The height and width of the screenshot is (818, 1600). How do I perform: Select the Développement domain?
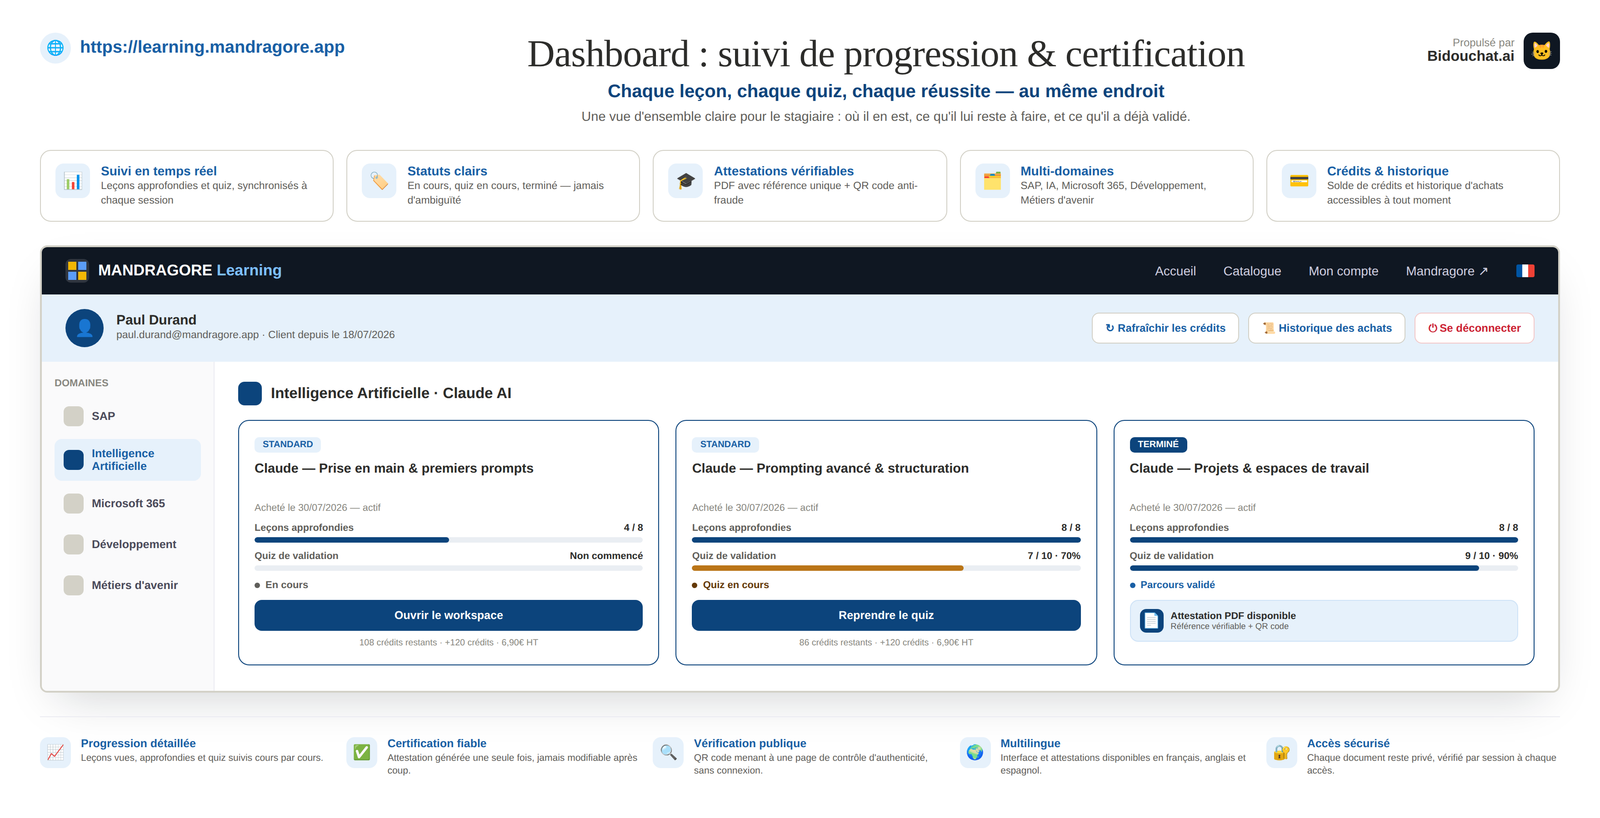pyautogui.click(x=127, y=544)
